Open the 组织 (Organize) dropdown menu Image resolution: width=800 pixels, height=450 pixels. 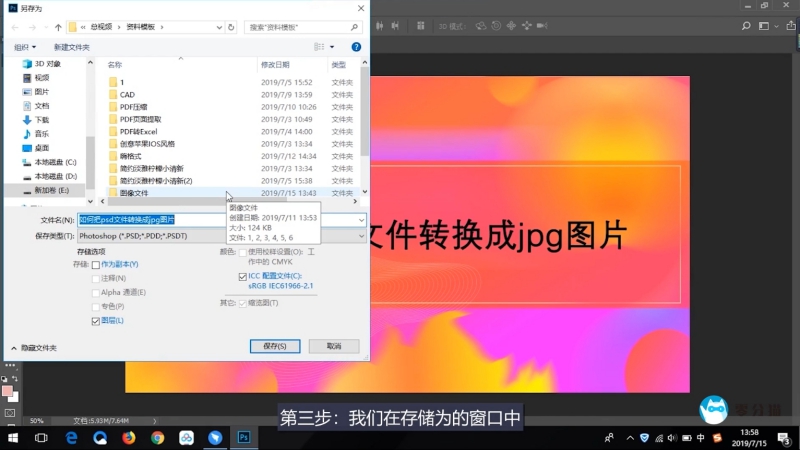25,46
